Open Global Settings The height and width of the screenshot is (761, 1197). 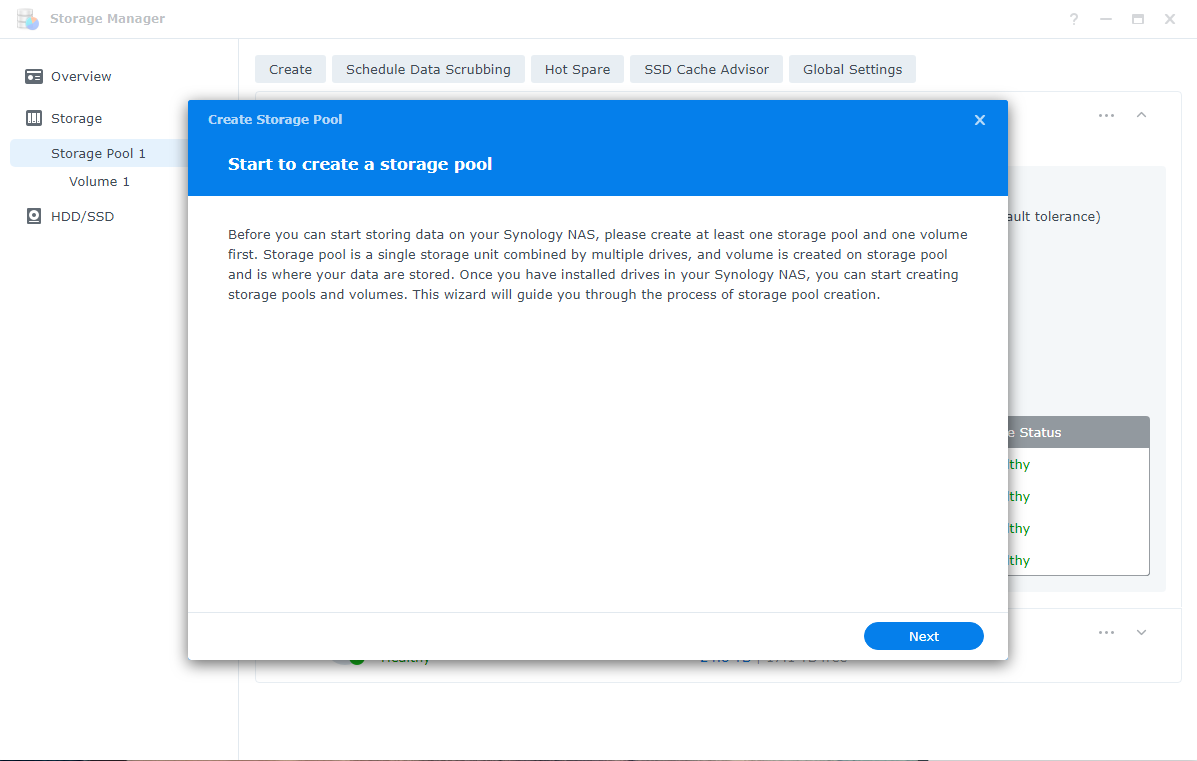[852, 69]
